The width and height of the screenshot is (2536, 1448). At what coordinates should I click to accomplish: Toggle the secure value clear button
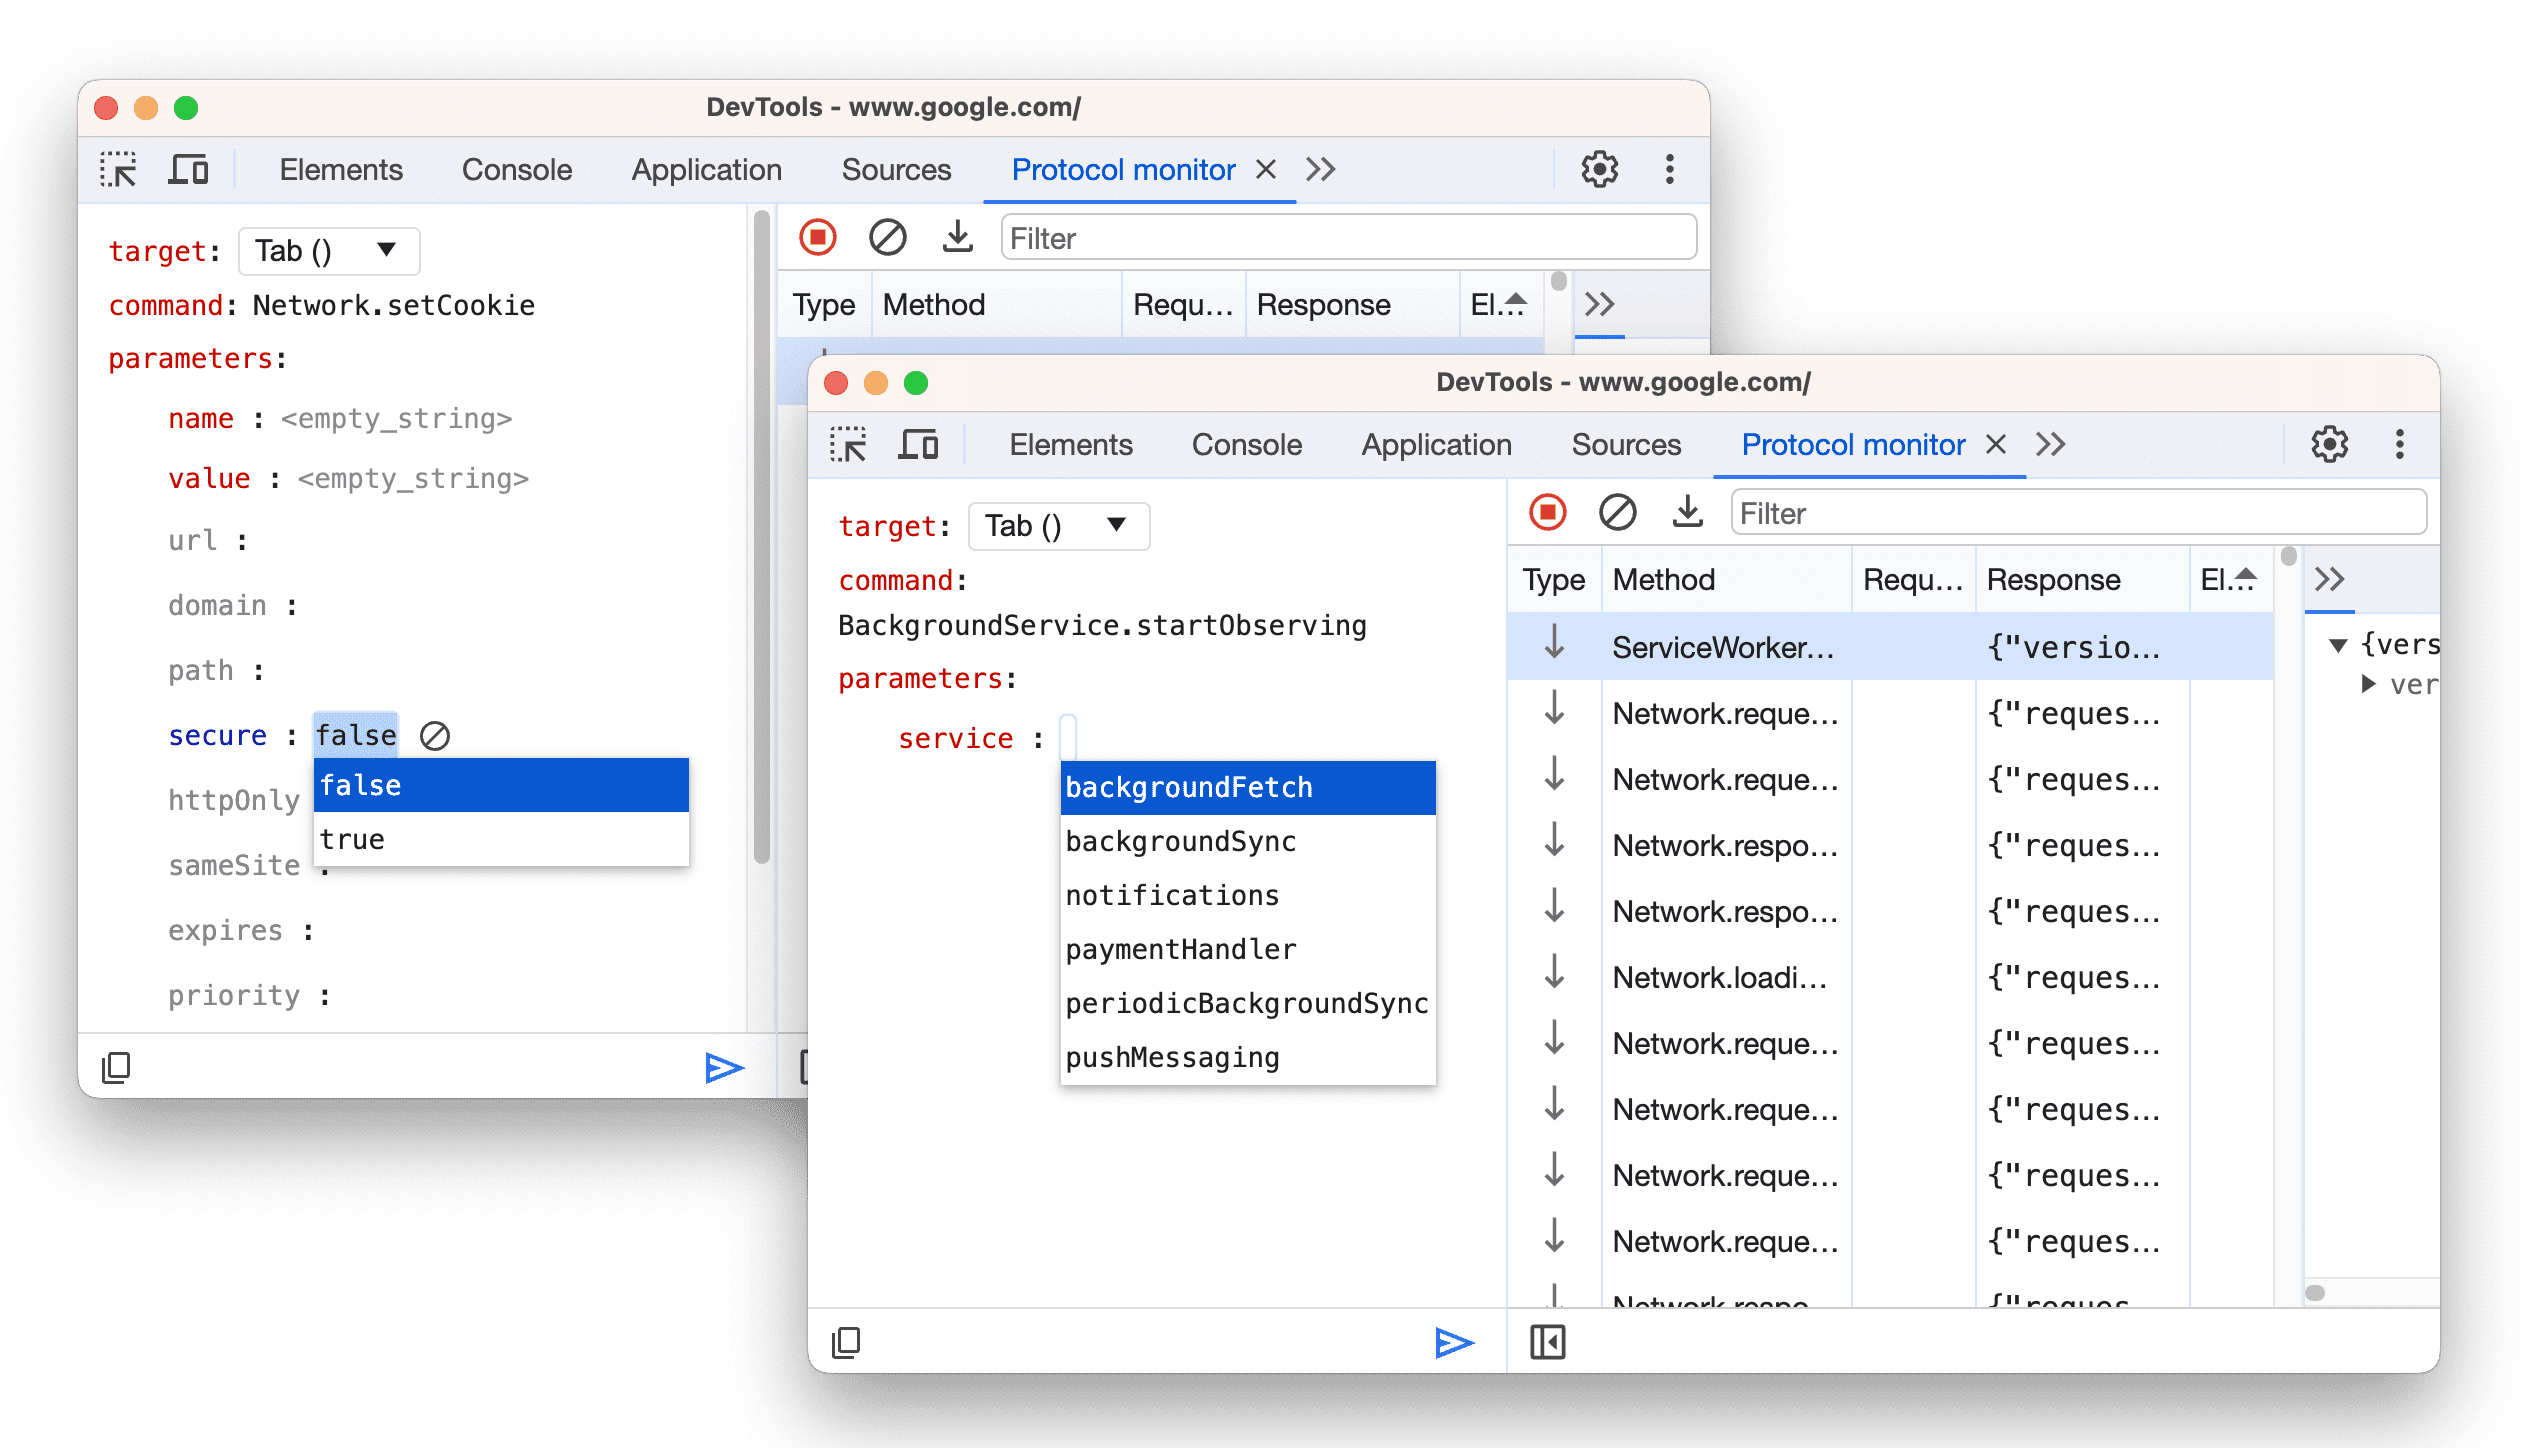pos(439,734)
